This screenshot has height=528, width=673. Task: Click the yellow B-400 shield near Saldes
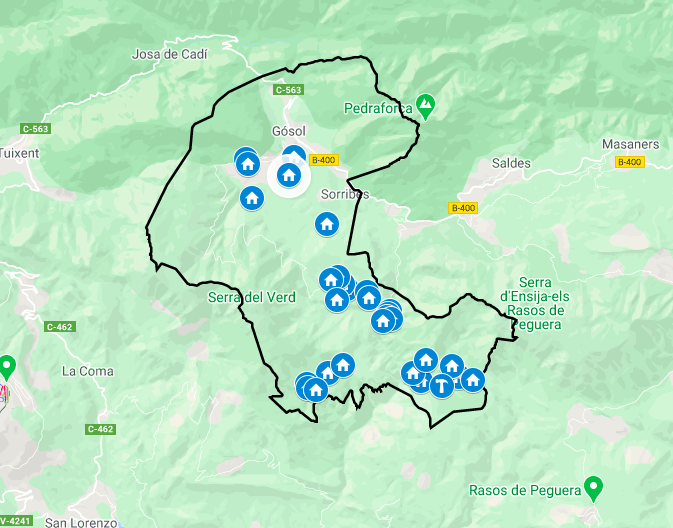click(463, 208)
